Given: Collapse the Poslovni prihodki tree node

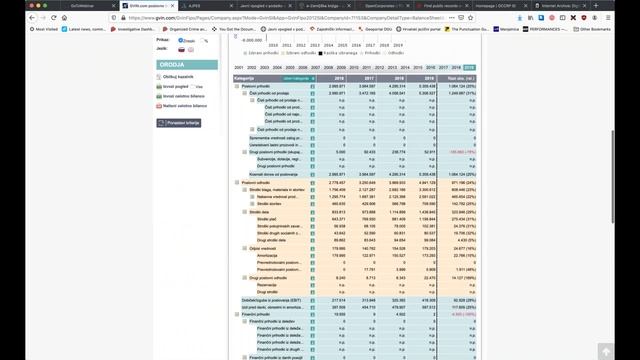Looking at the screenshot, I should [x=237, y=87].
